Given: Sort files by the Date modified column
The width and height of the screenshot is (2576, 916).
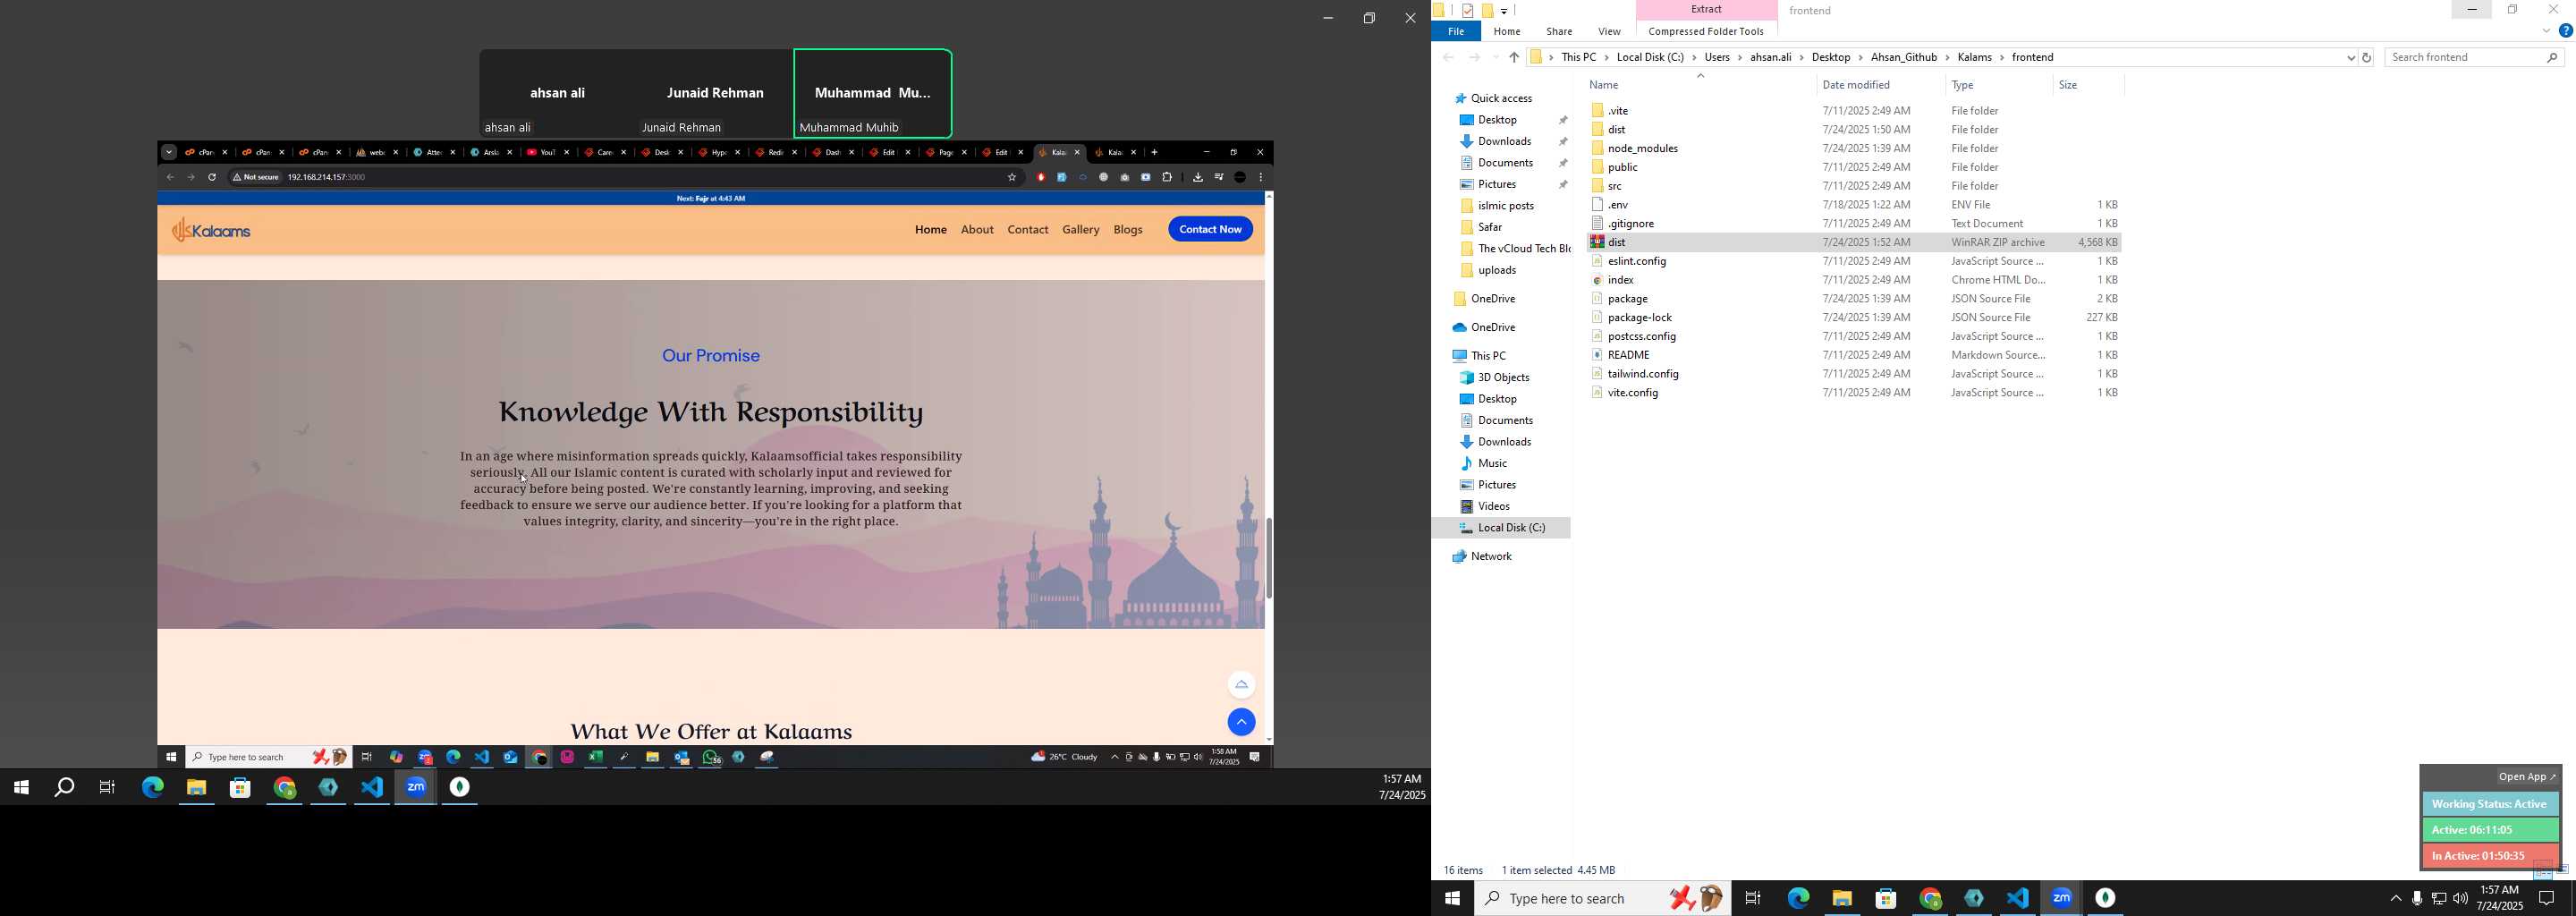Looking at the screenshot, I should pos(1880,85).
